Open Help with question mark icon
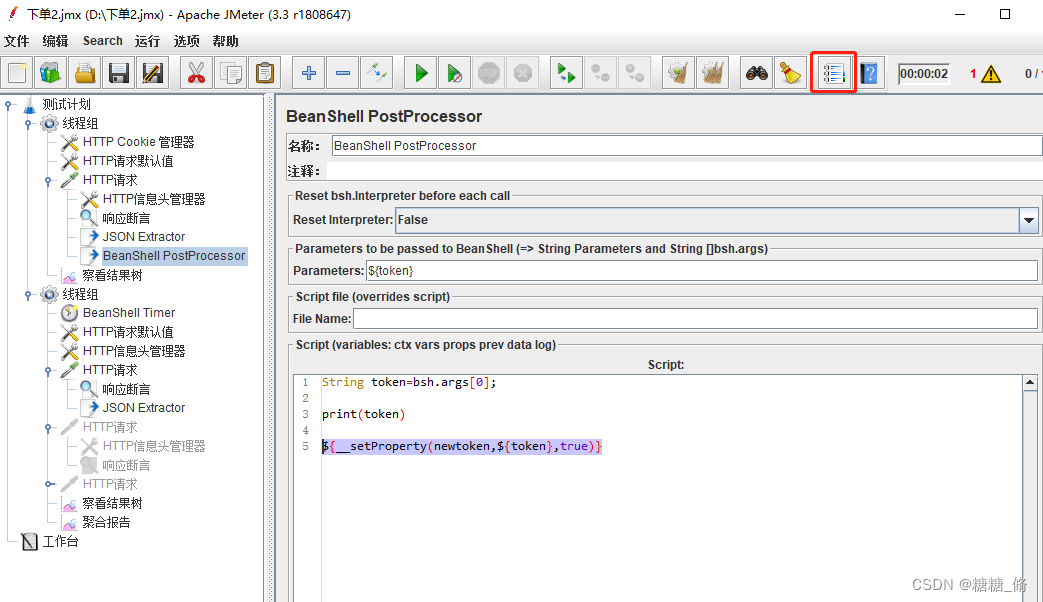 click(x=869, y=73)
